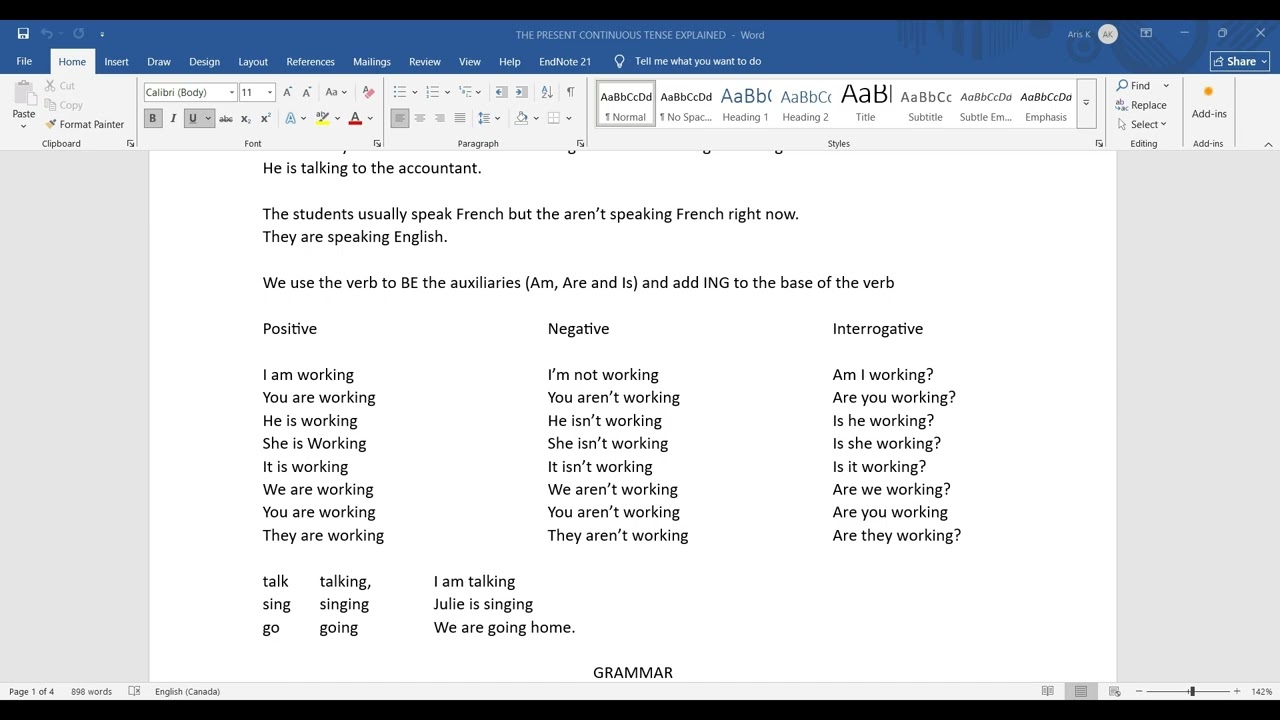Image resolution: width=1280 pixels, height=720 pixels.
Task: Open word count showing 898 words
Action: 91,691
